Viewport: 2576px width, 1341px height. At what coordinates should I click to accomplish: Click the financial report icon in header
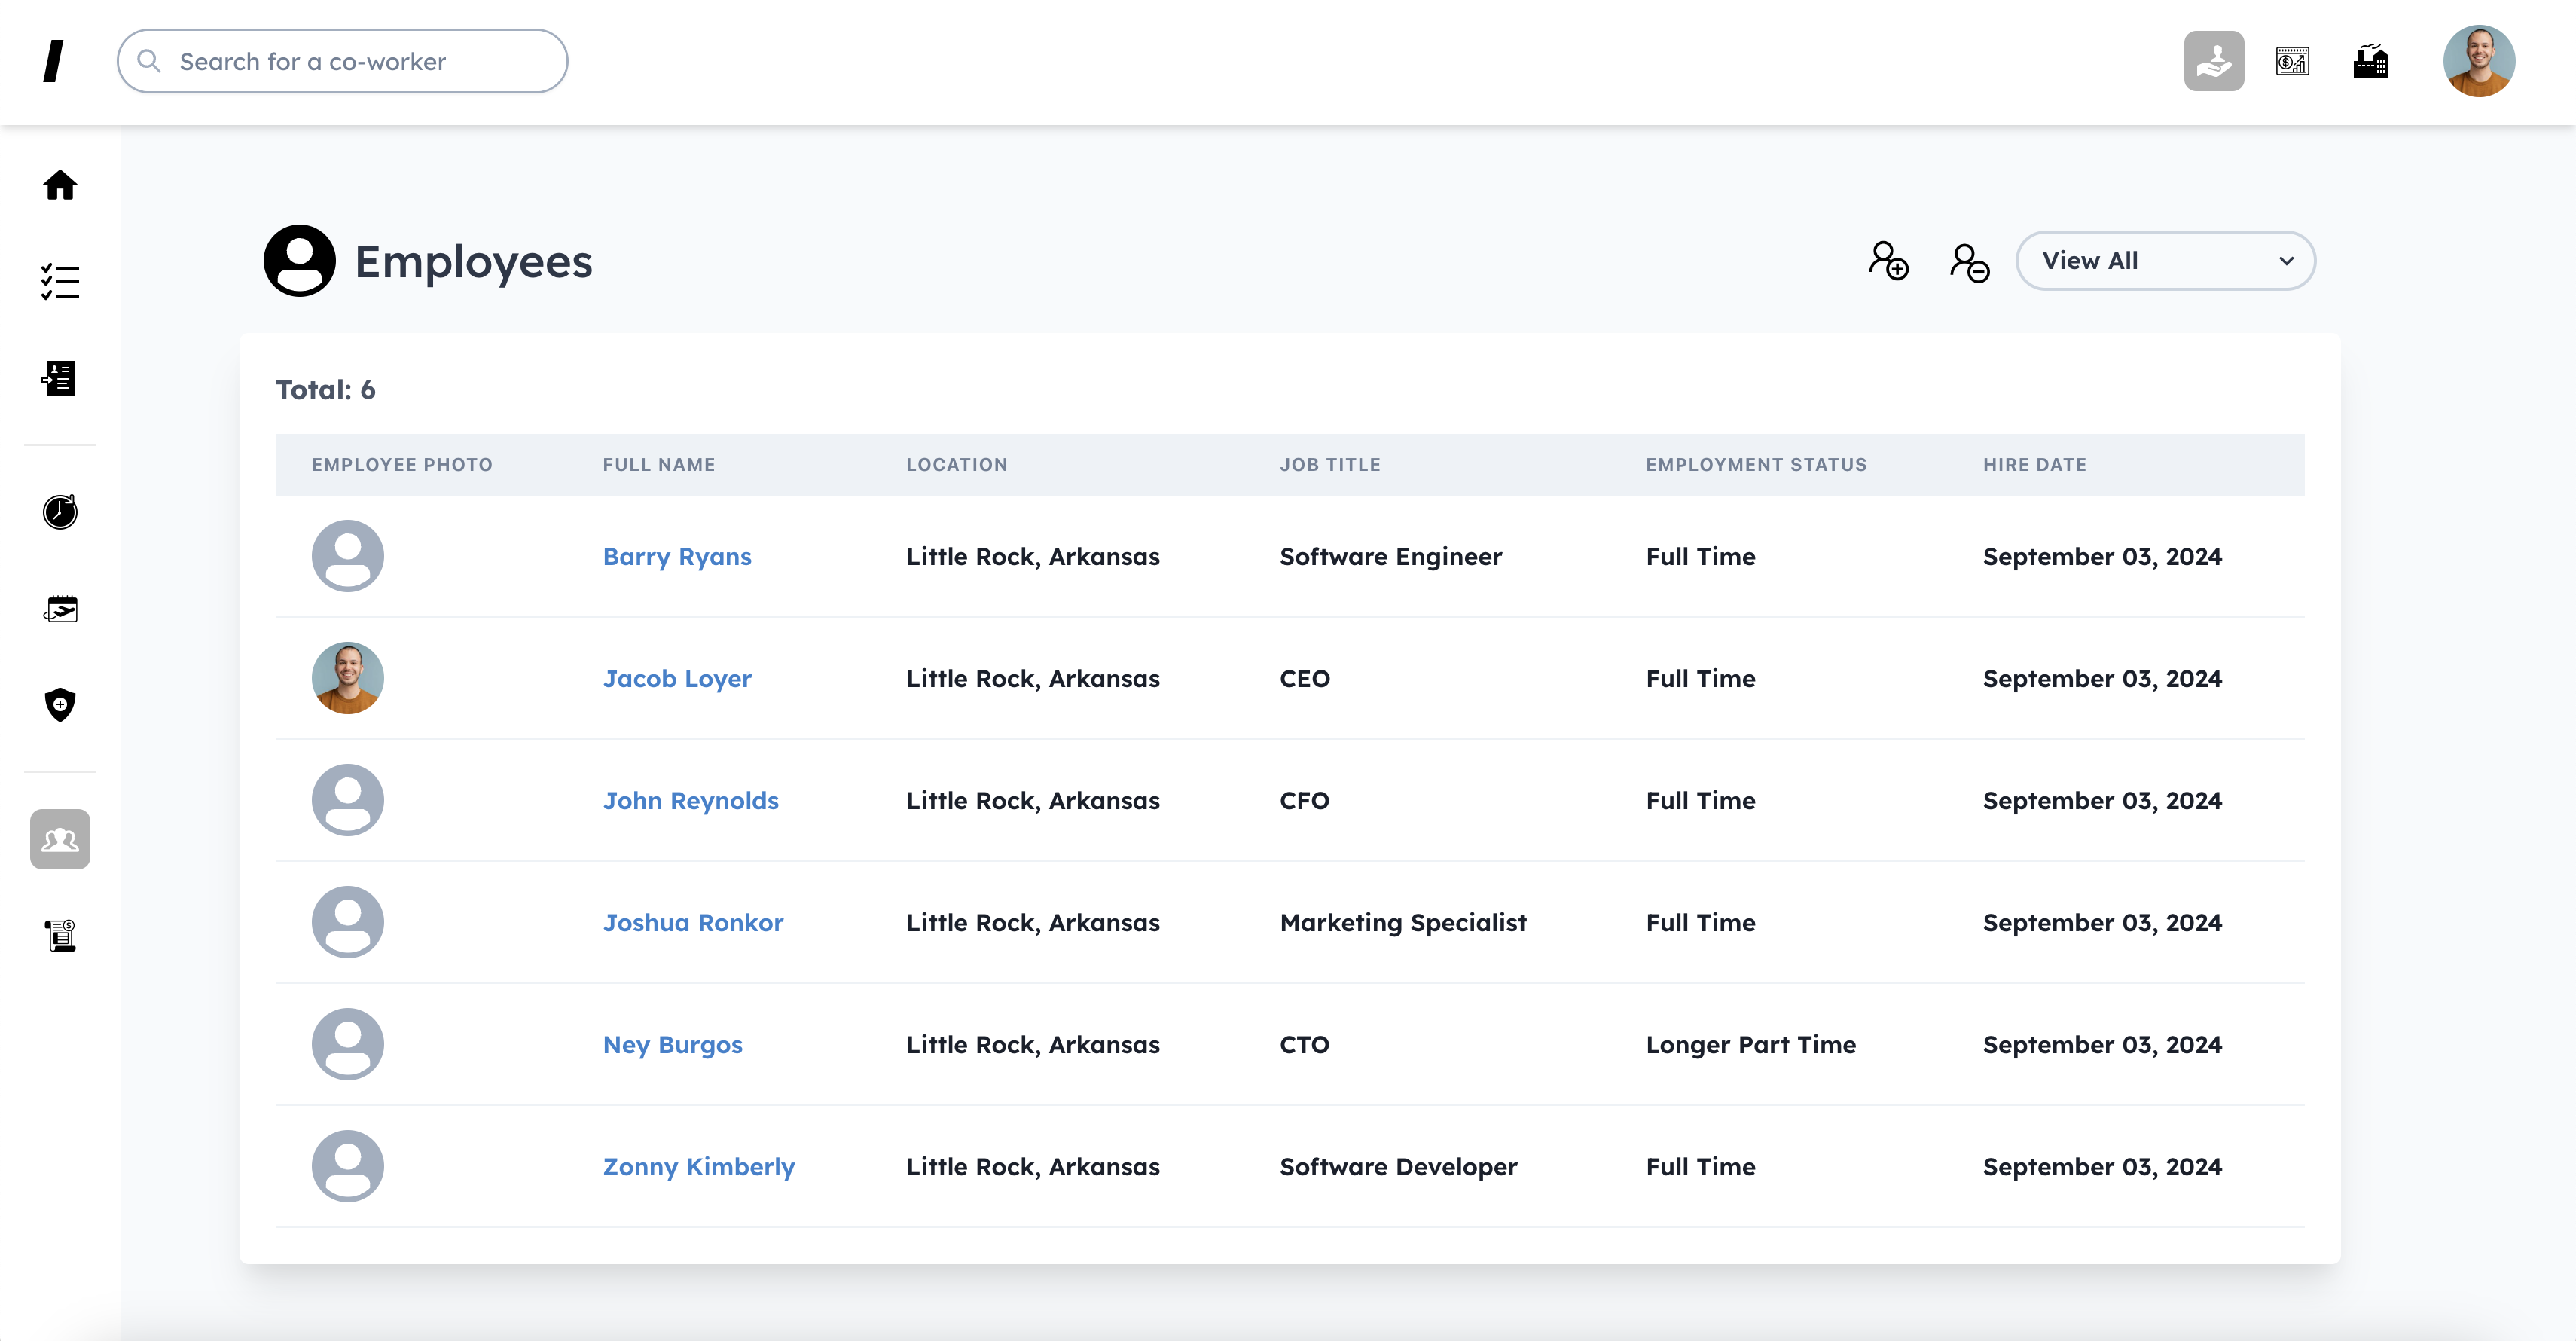2292,62
